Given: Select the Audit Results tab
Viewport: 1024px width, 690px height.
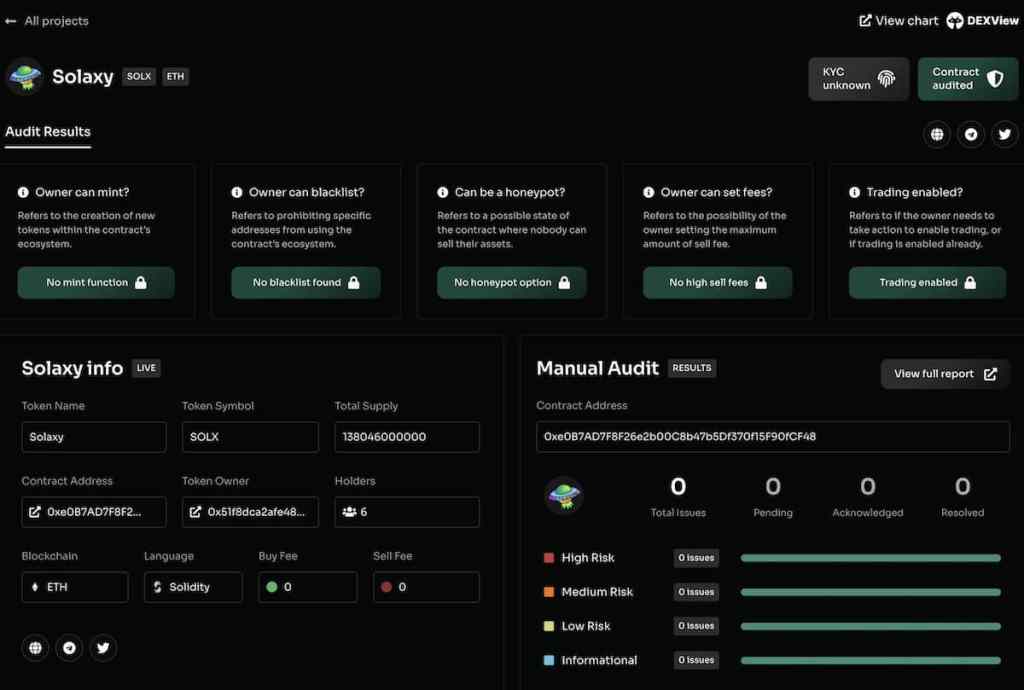Looking at the screenshot, I should click(48, 132).
